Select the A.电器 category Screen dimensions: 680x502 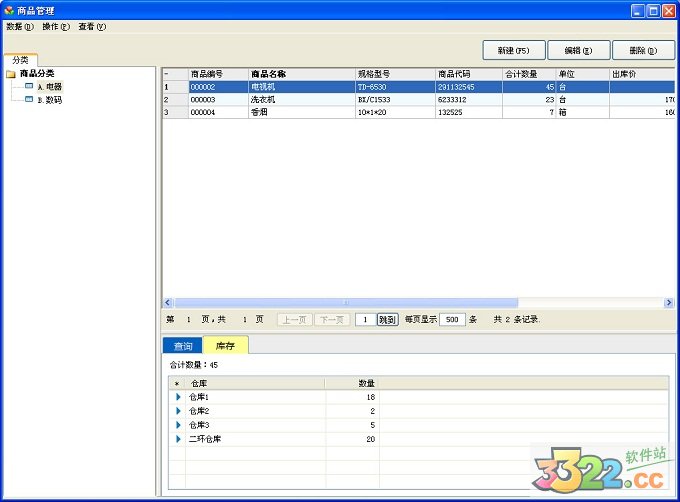point(49,87)
